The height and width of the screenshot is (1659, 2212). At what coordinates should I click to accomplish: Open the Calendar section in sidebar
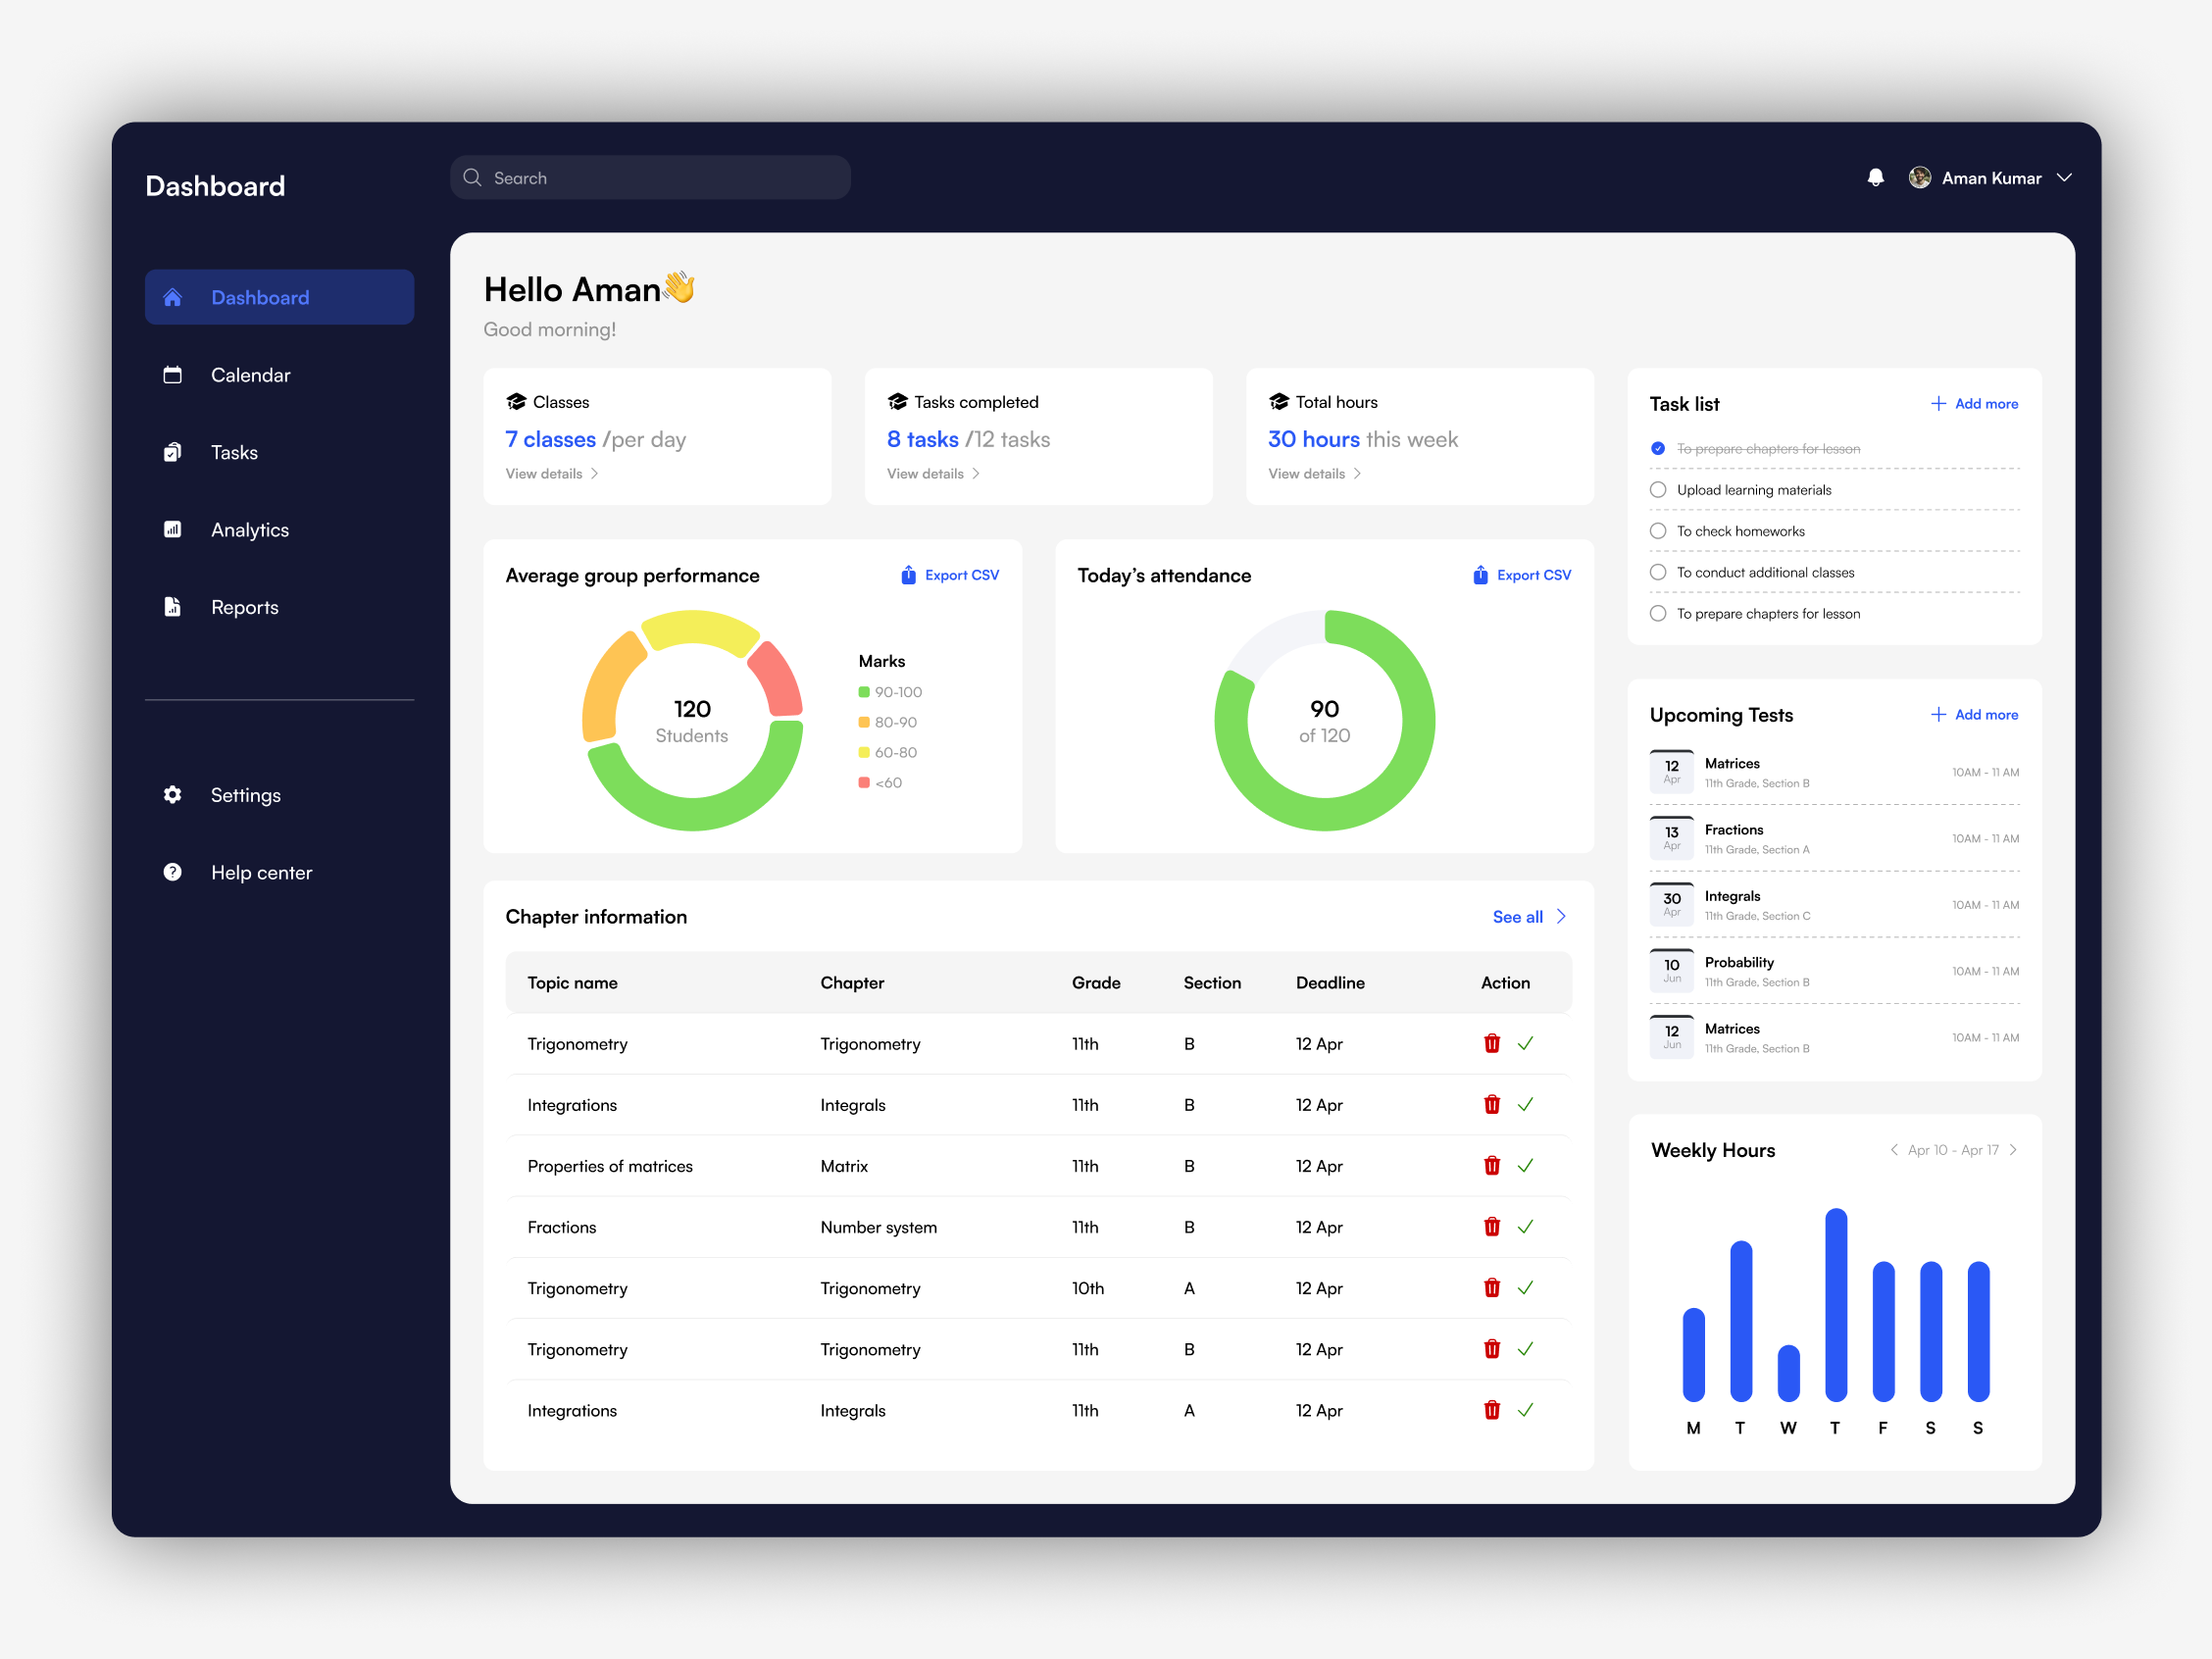pyautogui.click(x=251, y=374)
